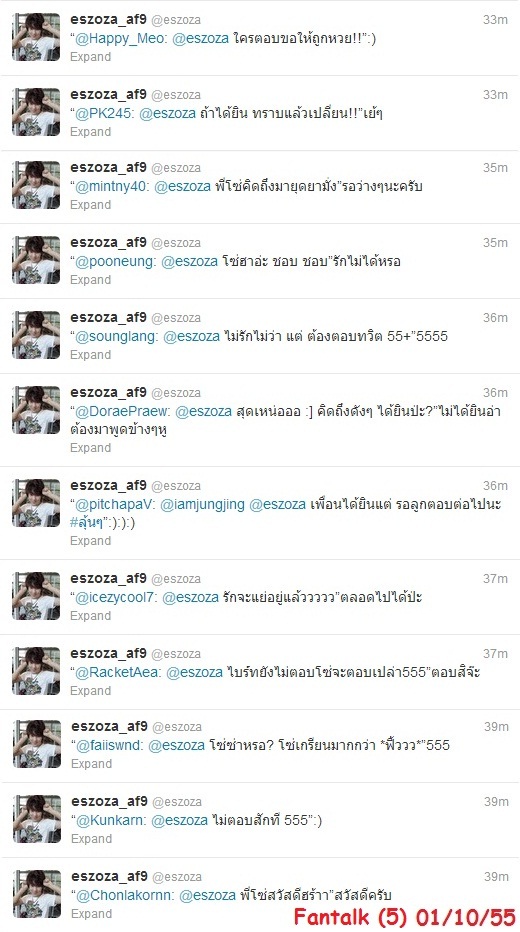Open the @faiiswnd mention link

pos(110,745)
